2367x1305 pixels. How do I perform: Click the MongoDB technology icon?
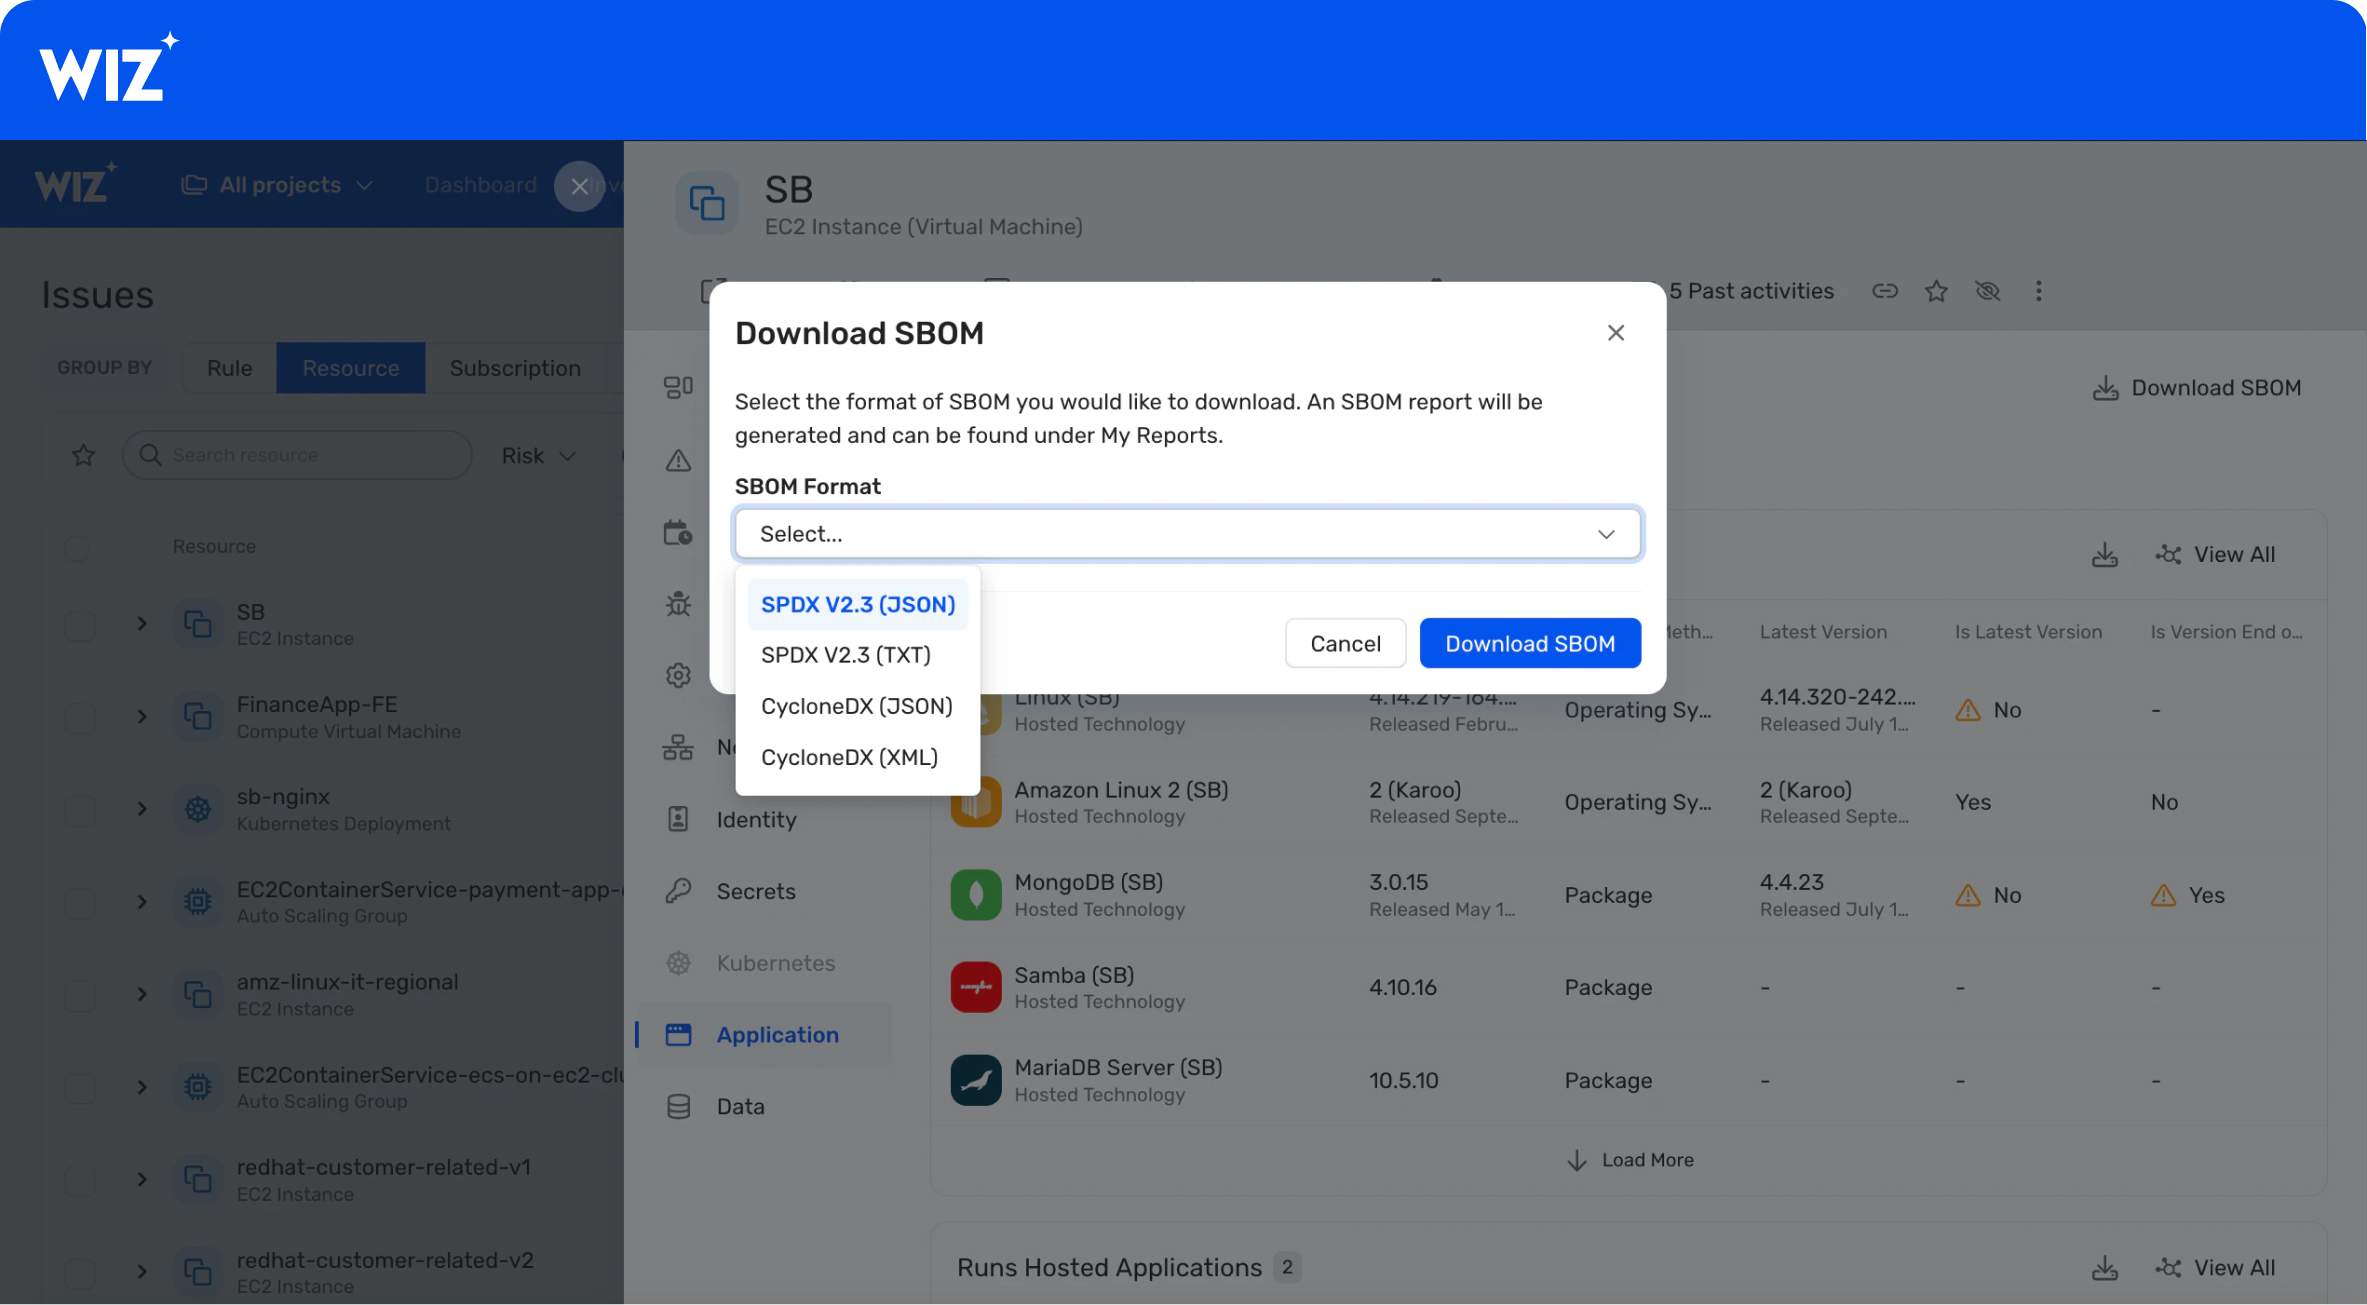click(976, 895)
